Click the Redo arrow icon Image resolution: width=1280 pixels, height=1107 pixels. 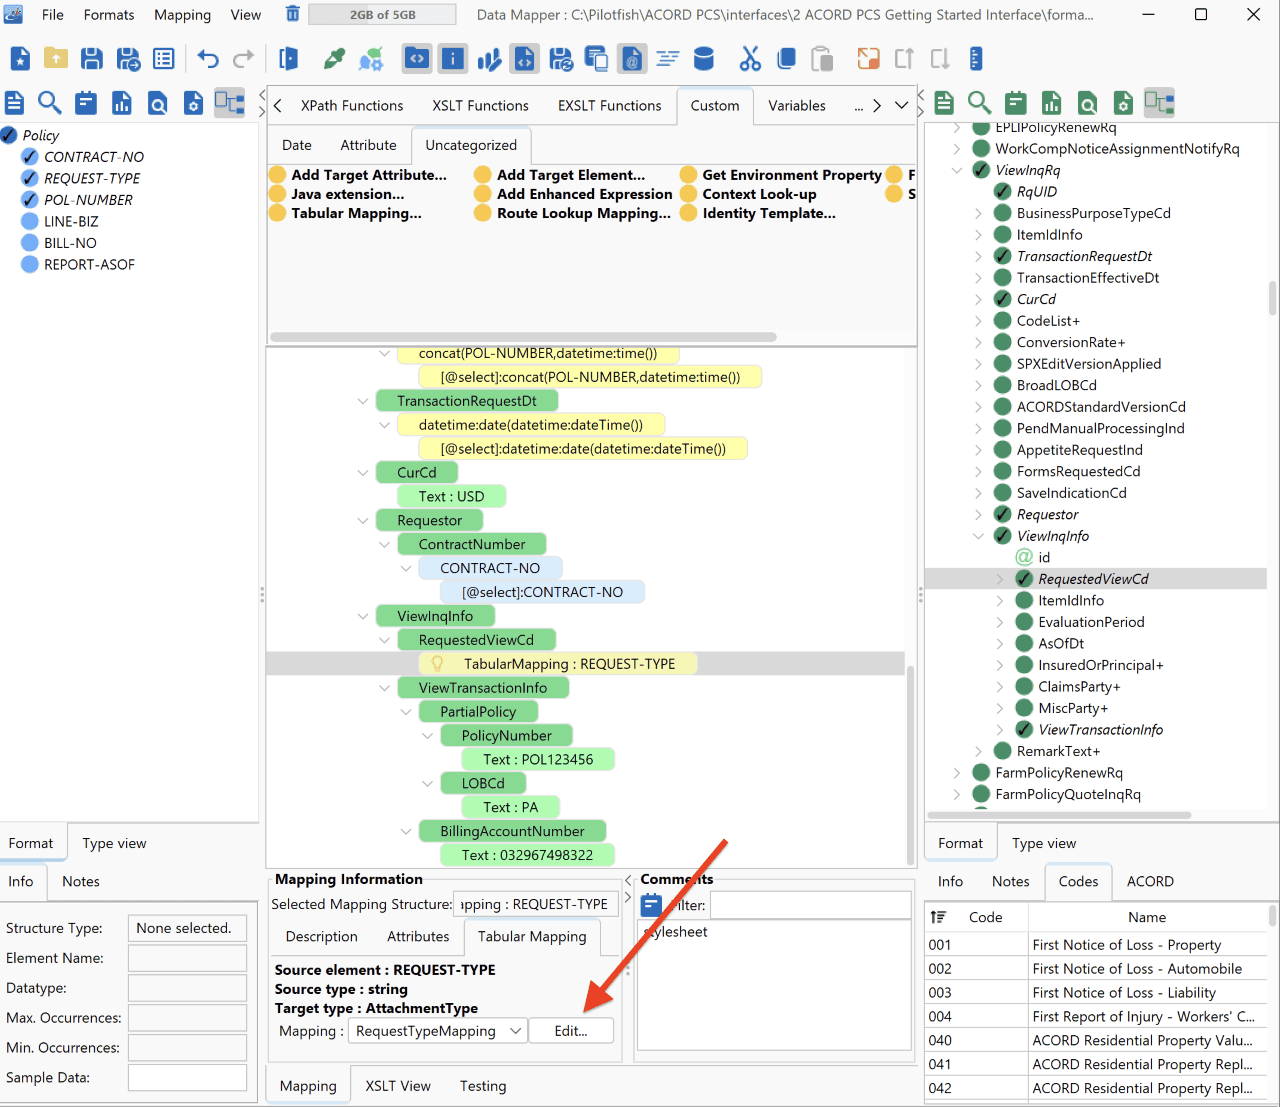pos(243,59)
